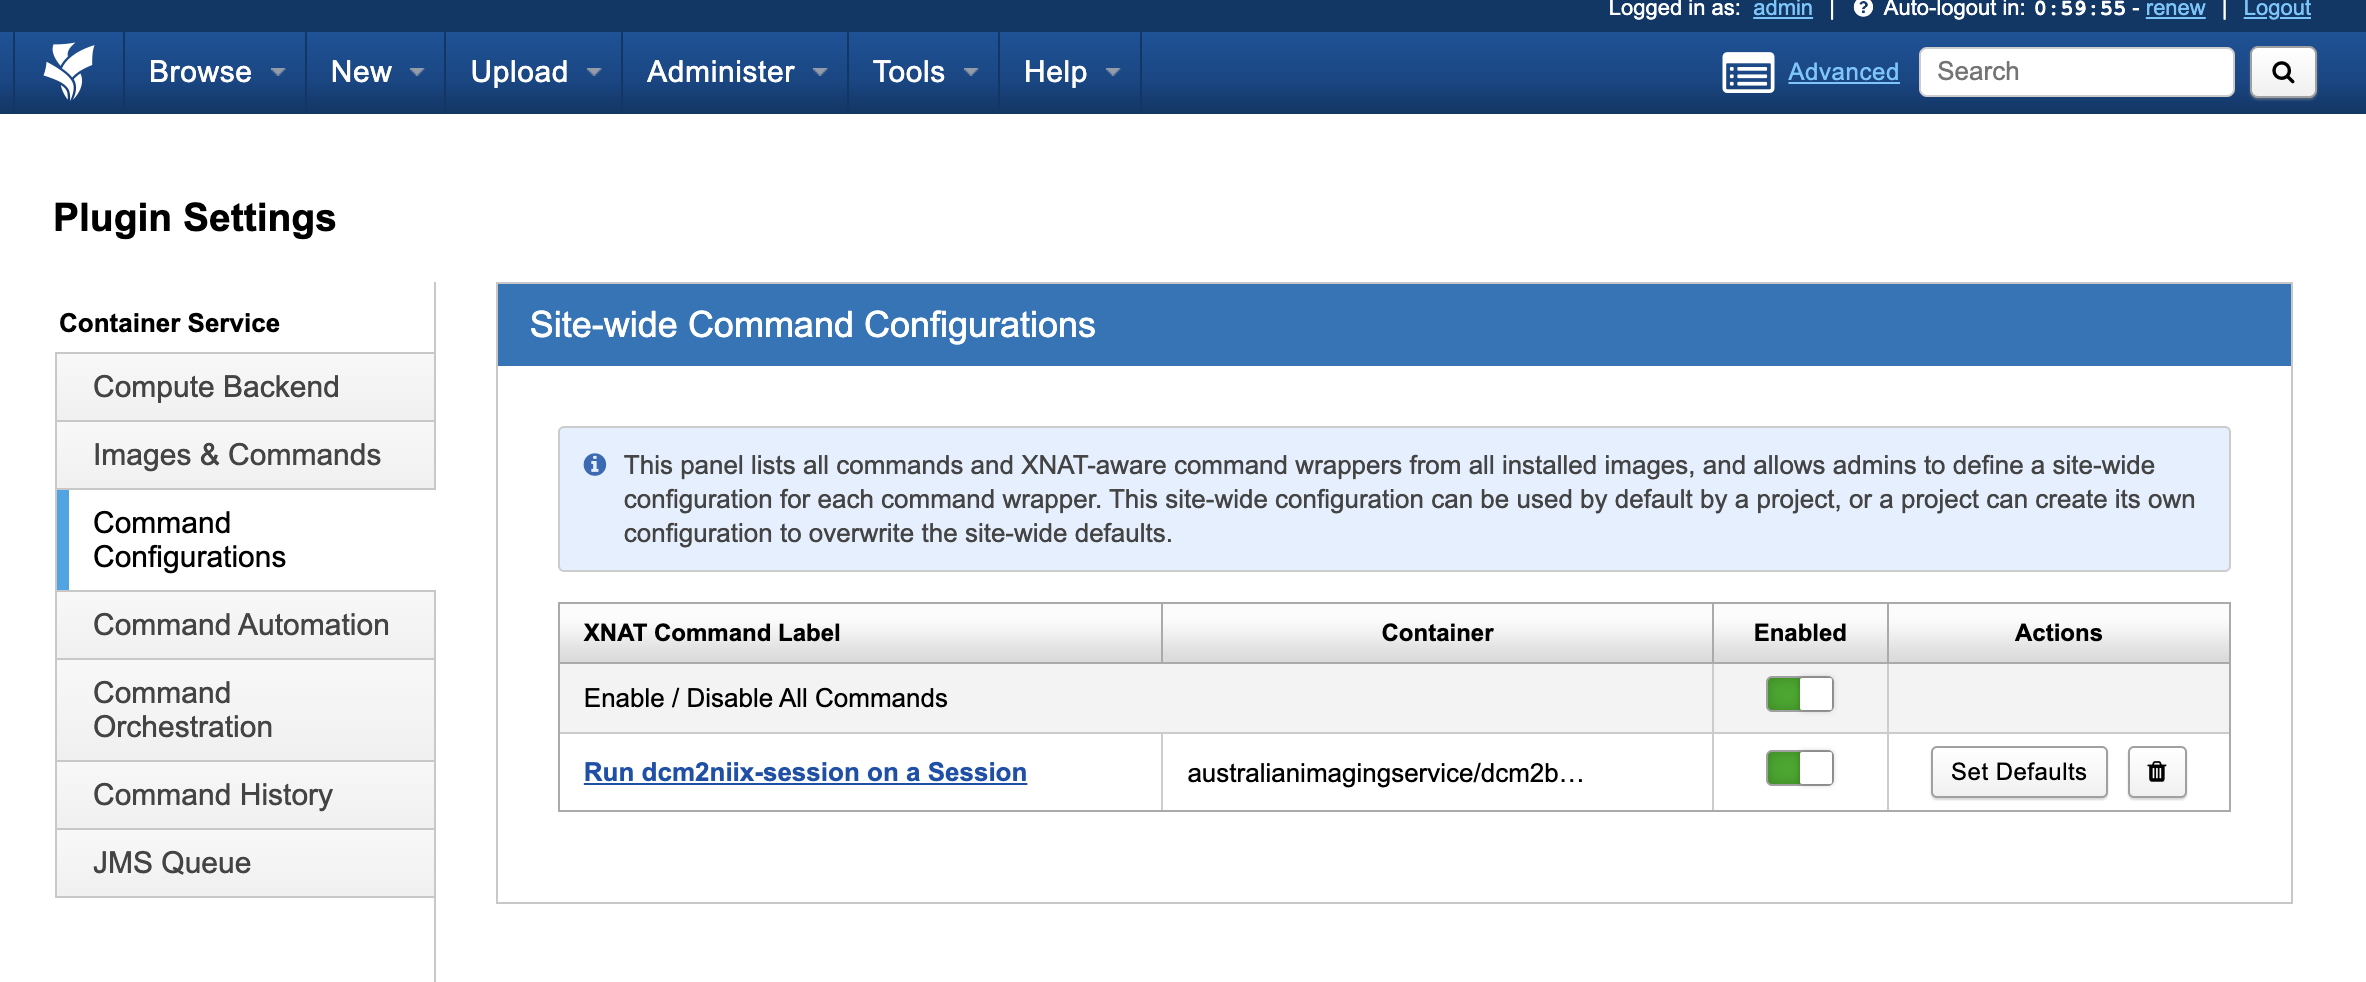Click the renew session link
The width and height of the screenshot is (2366, 982).
pyautogui.click(x=2175, y=9)
